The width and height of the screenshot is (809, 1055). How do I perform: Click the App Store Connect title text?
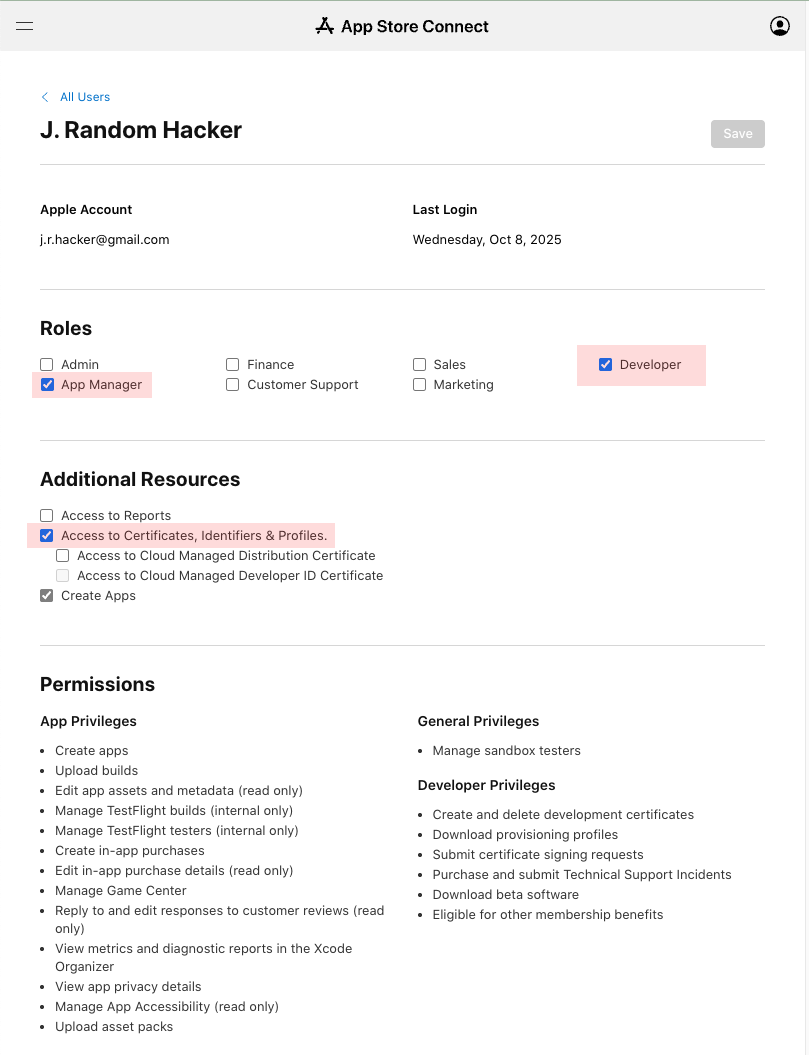point(415,27)
